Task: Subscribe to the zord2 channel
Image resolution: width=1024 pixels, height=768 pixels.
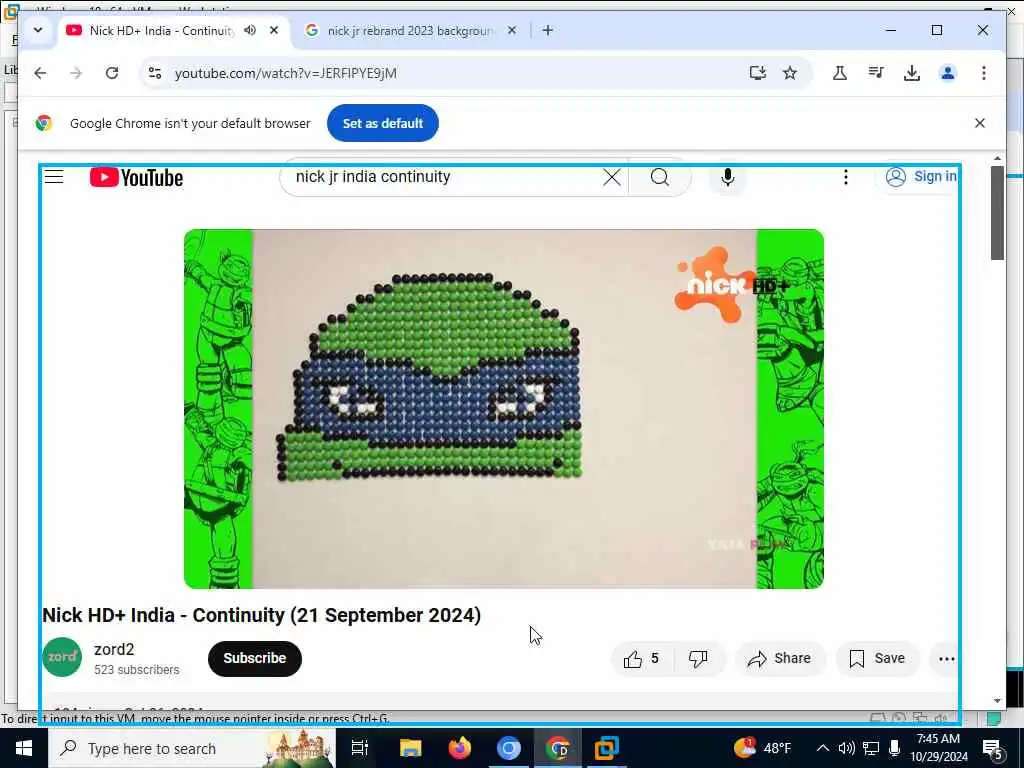Action: 255,658
